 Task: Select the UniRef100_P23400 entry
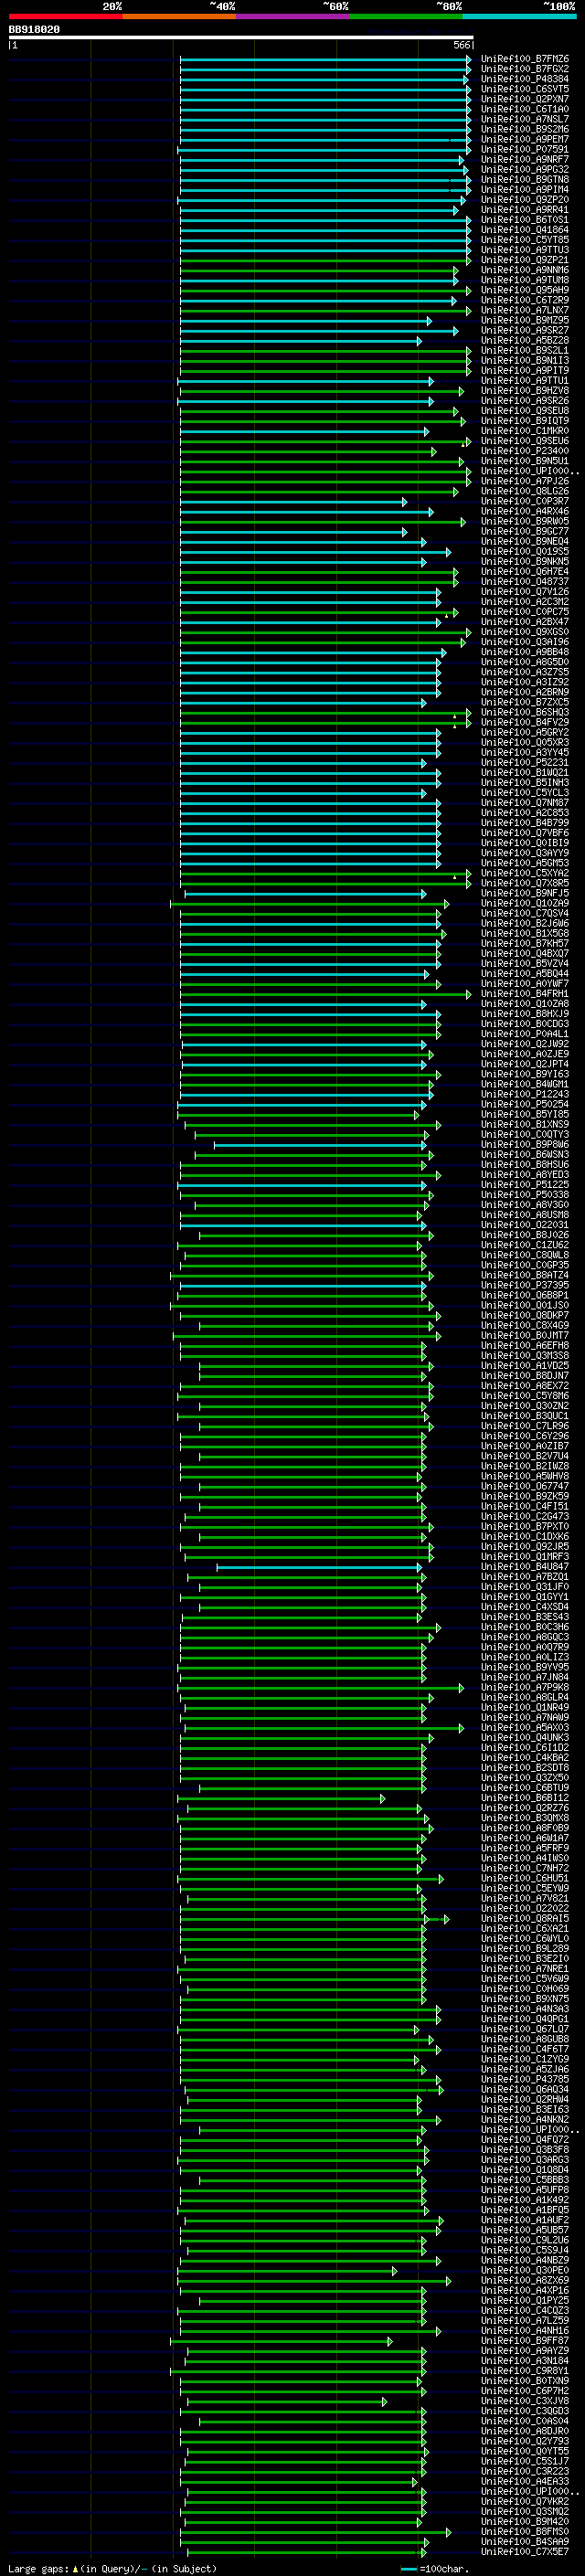pyautogui.click(x=525, y=451)
